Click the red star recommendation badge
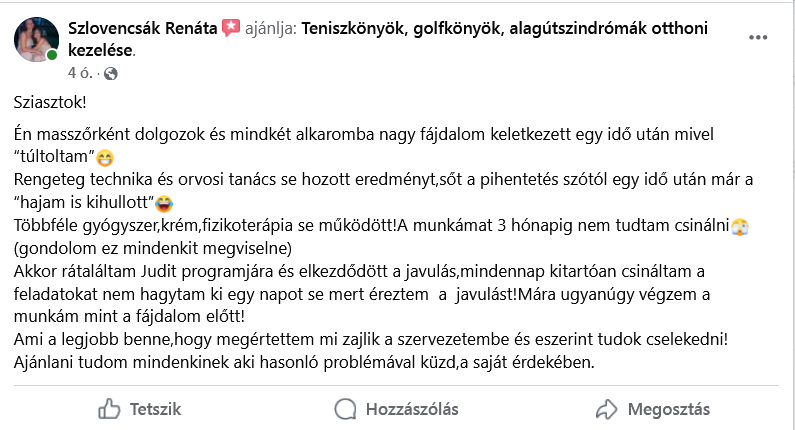 click(x=231, y=27)
